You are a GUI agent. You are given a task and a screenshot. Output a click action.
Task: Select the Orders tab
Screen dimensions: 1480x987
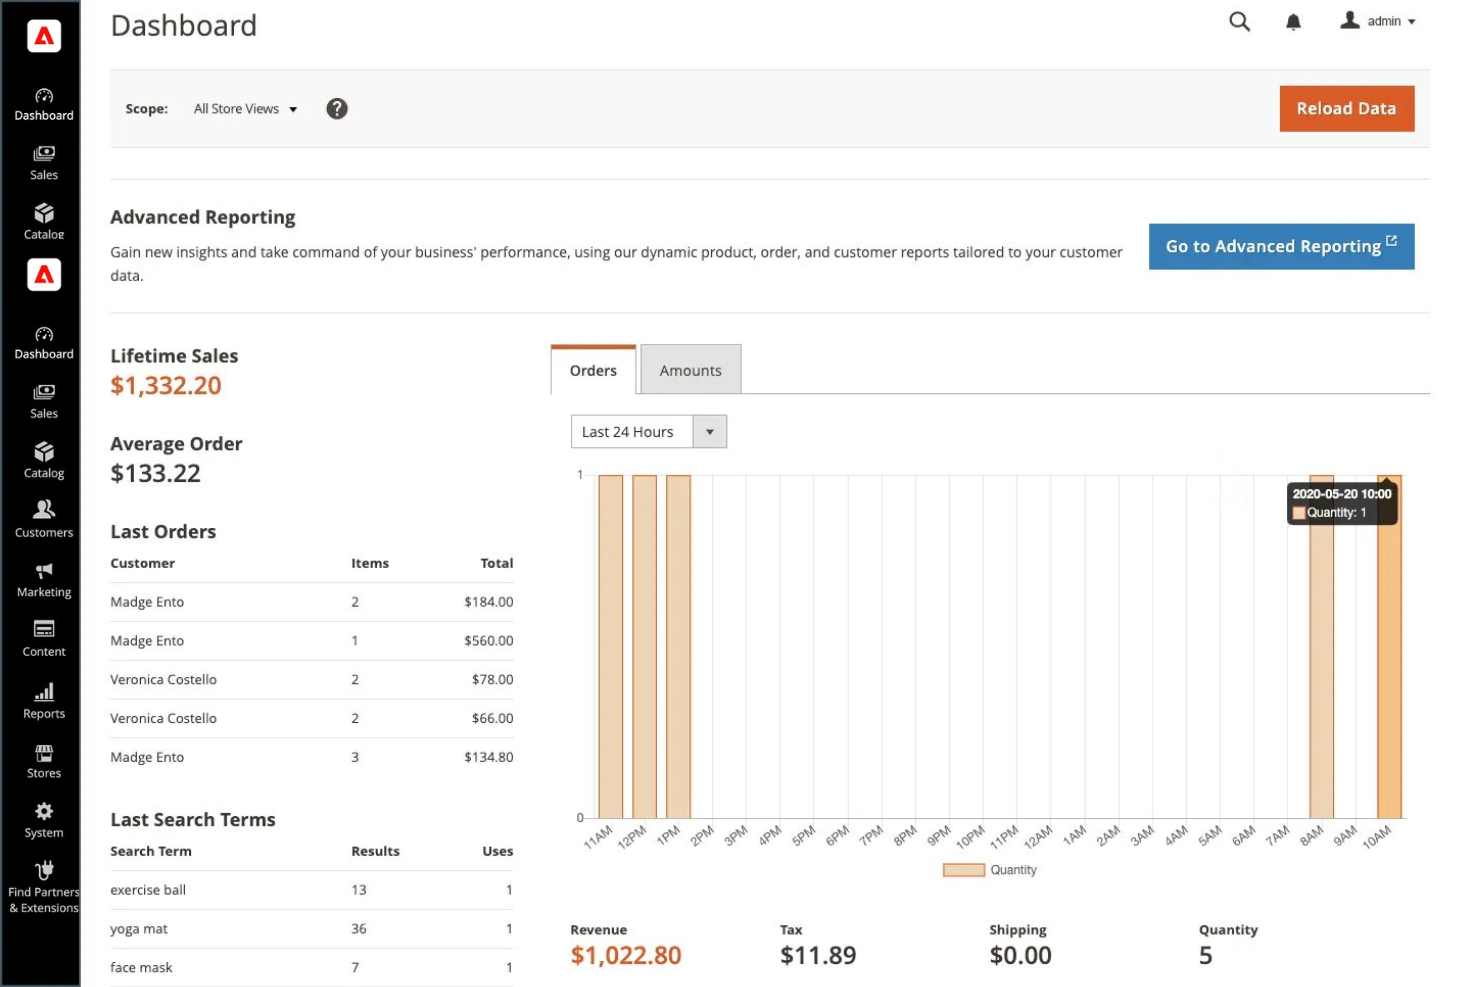click(x=592, y=369)
